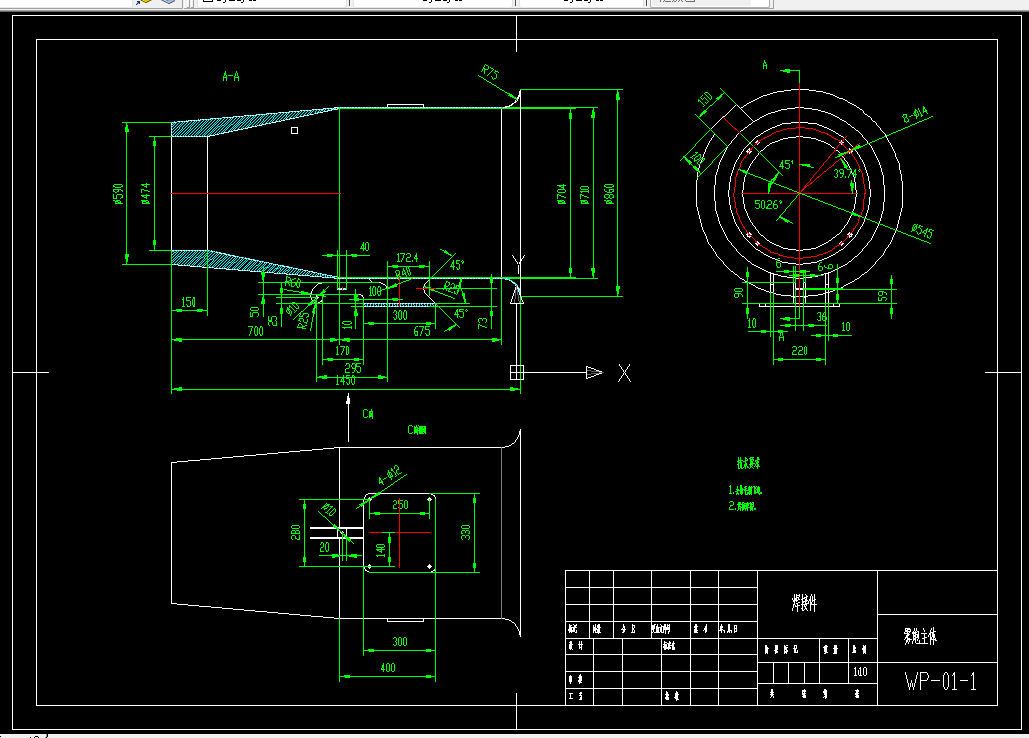Image resolution: width=1029 pixels, height=738 pixels.
Task: Pick the 295 dimension text
Action: [x=353, y=368]
